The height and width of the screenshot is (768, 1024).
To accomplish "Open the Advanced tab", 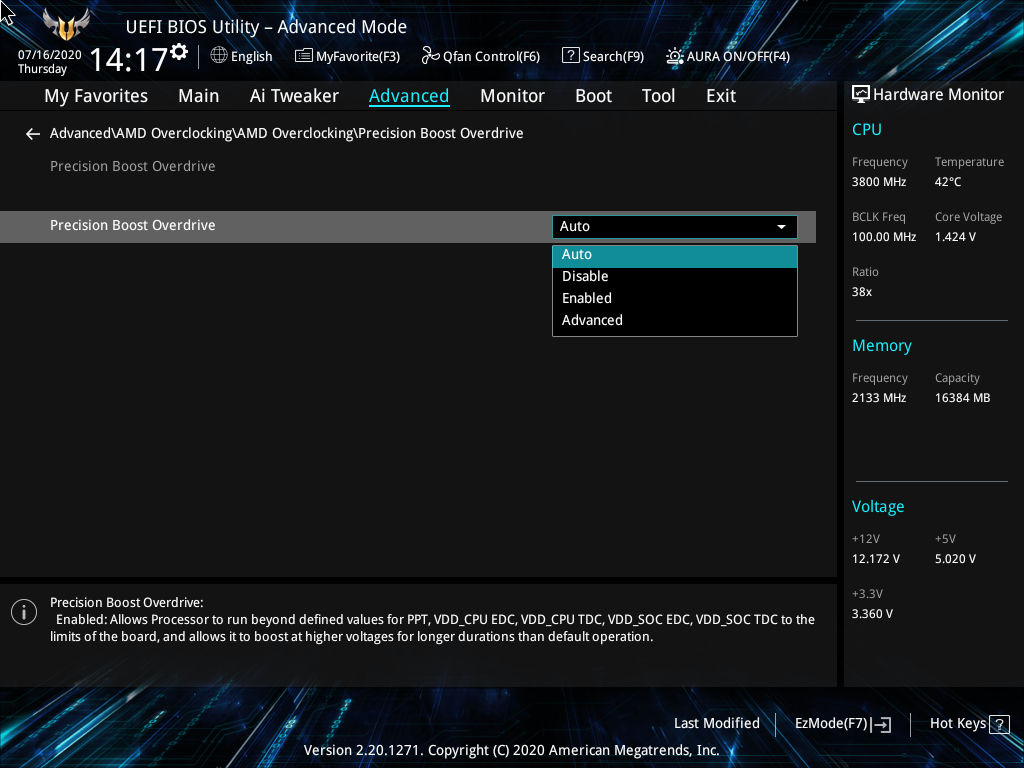I will [x=409, y=96].
